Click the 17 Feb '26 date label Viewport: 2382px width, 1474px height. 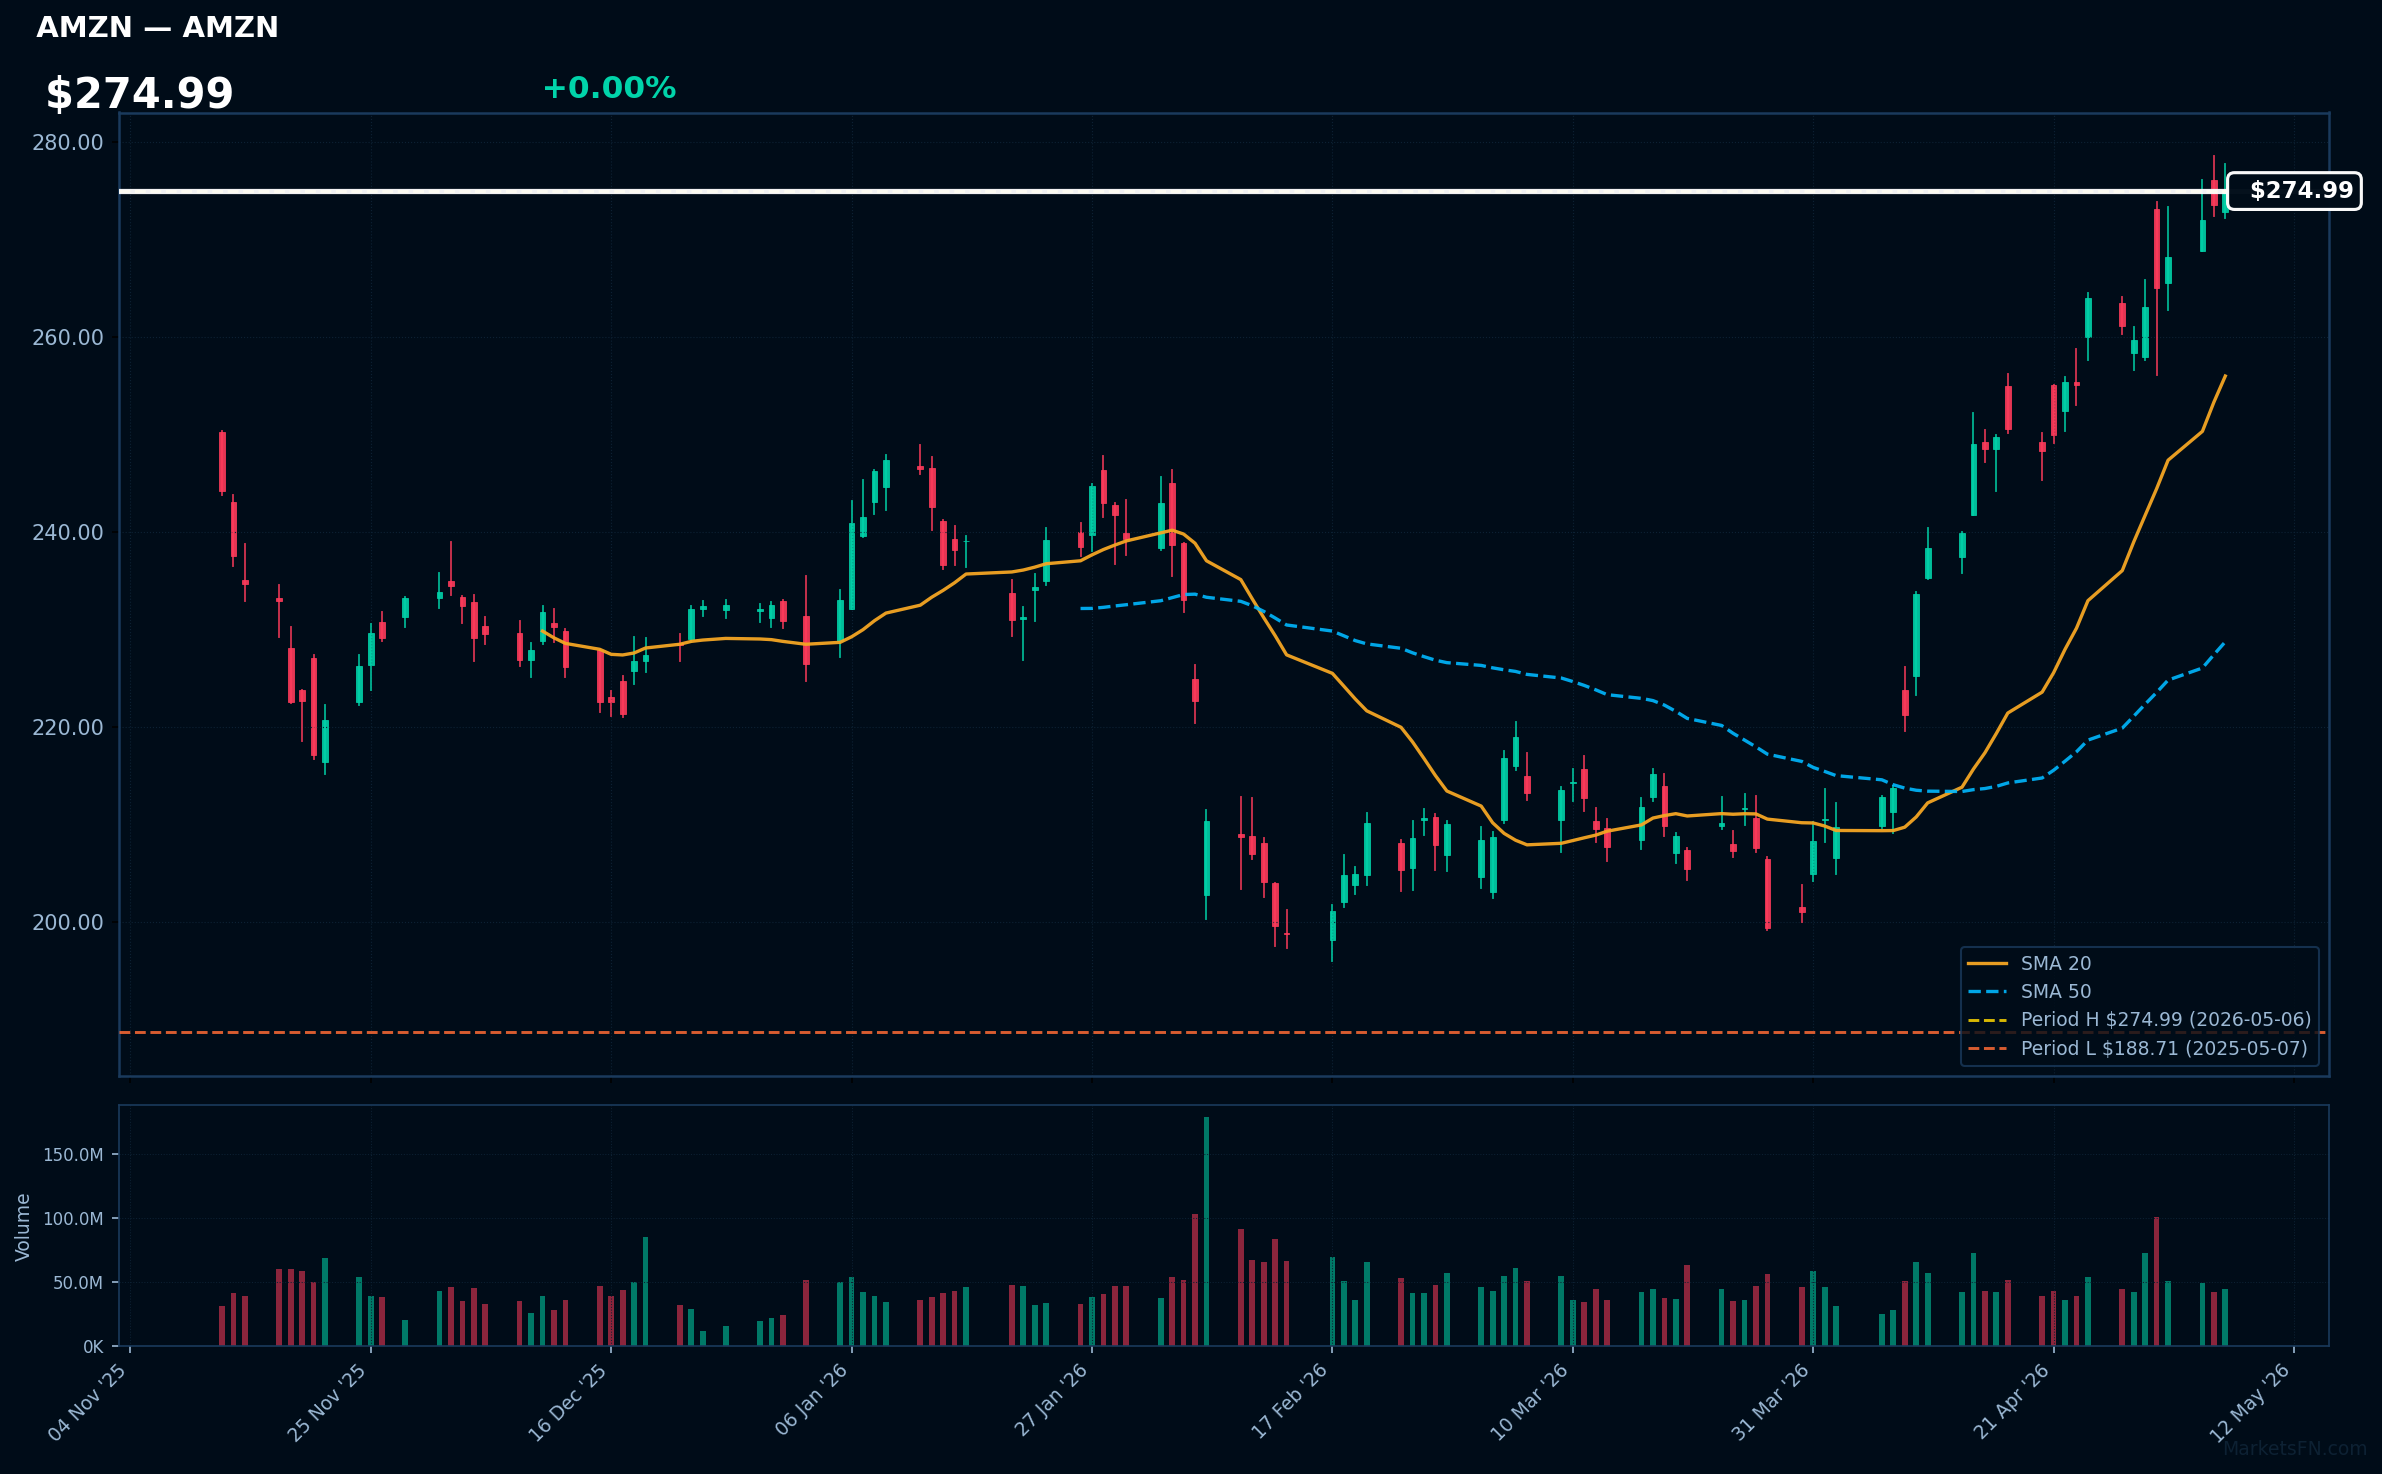point(1290,1400)
